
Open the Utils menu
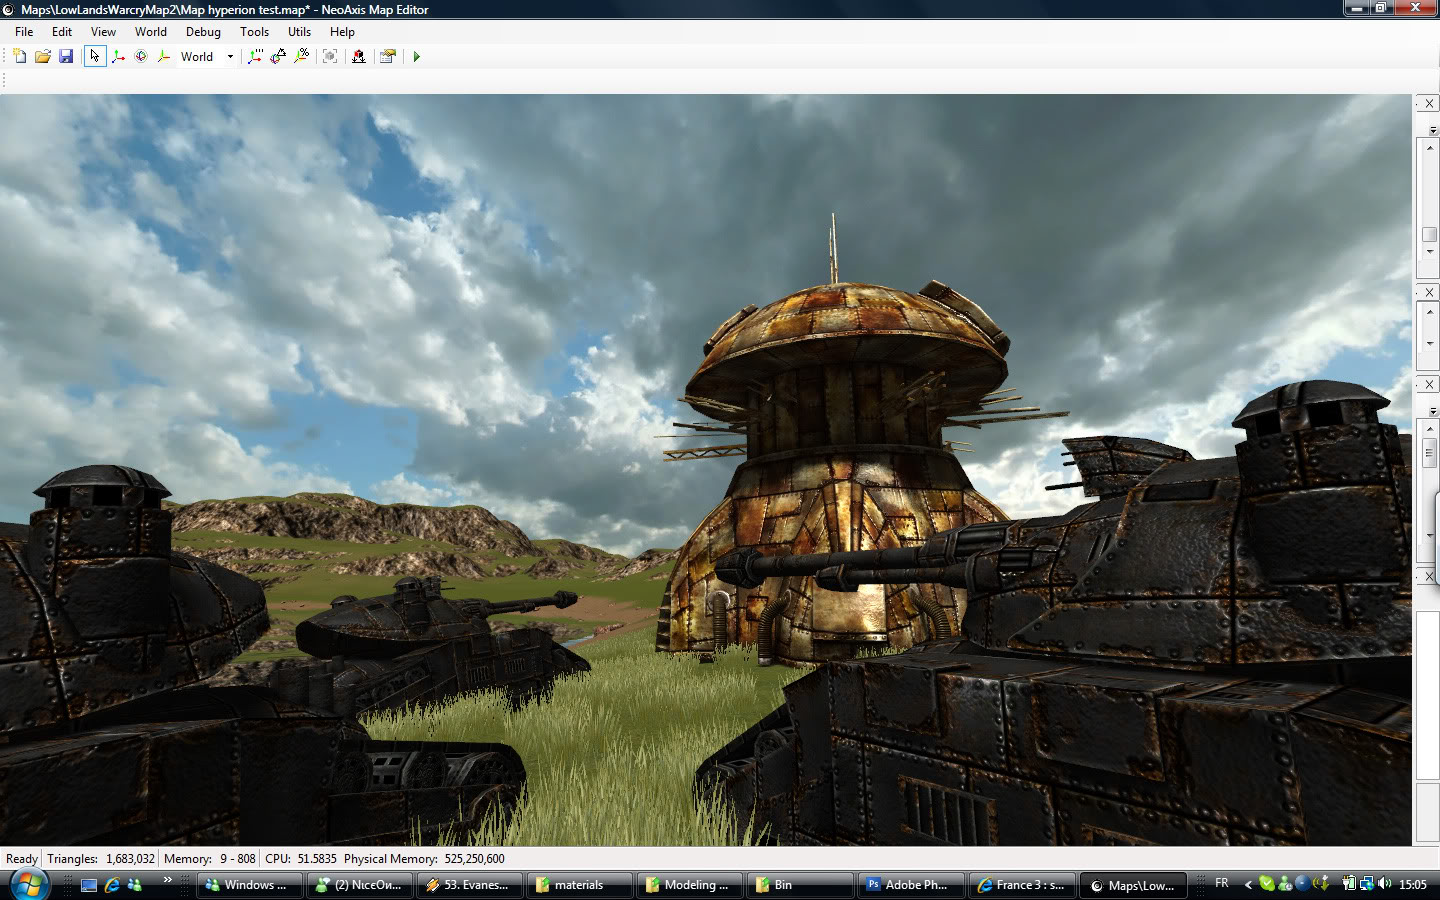coord(299,32)
